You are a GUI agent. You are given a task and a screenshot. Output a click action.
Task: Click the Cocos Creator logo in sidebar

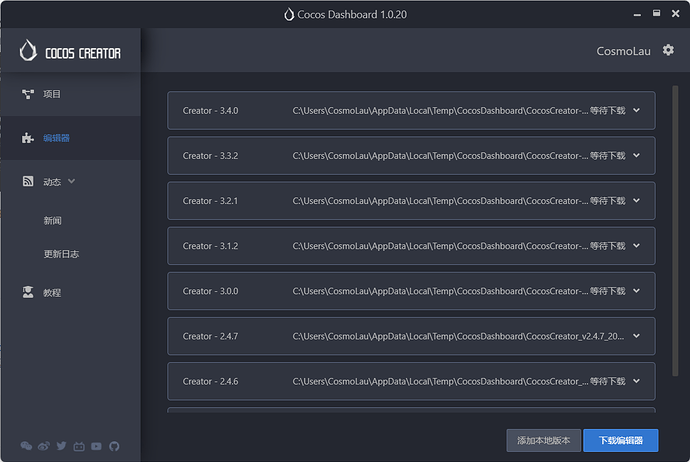70,51
